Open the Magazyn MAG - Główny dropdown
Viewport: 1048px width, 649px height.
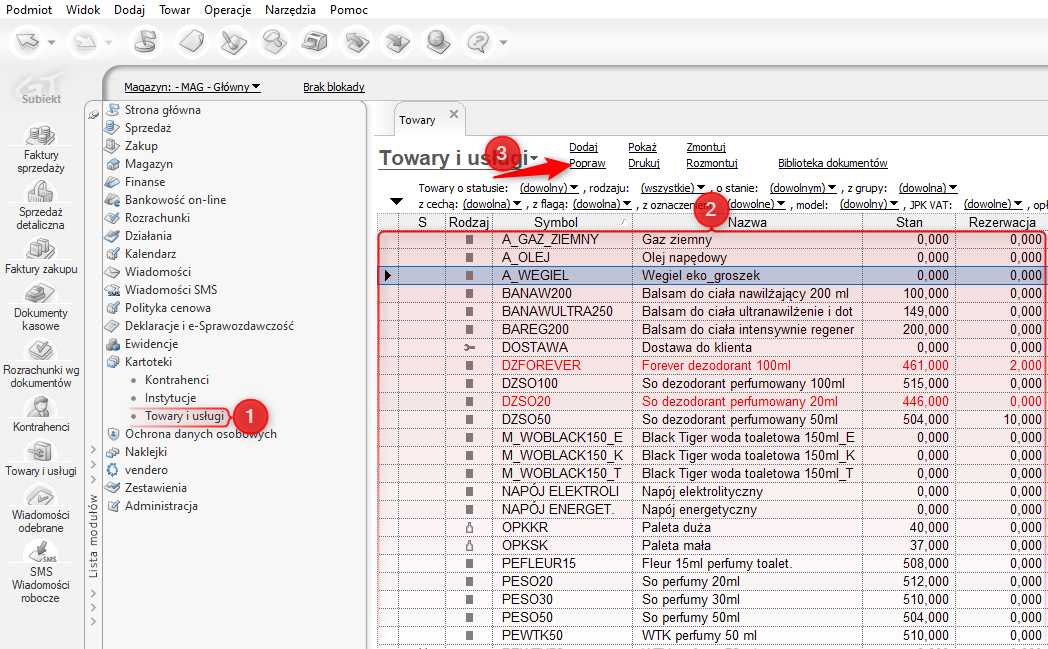tap(192, 87)
